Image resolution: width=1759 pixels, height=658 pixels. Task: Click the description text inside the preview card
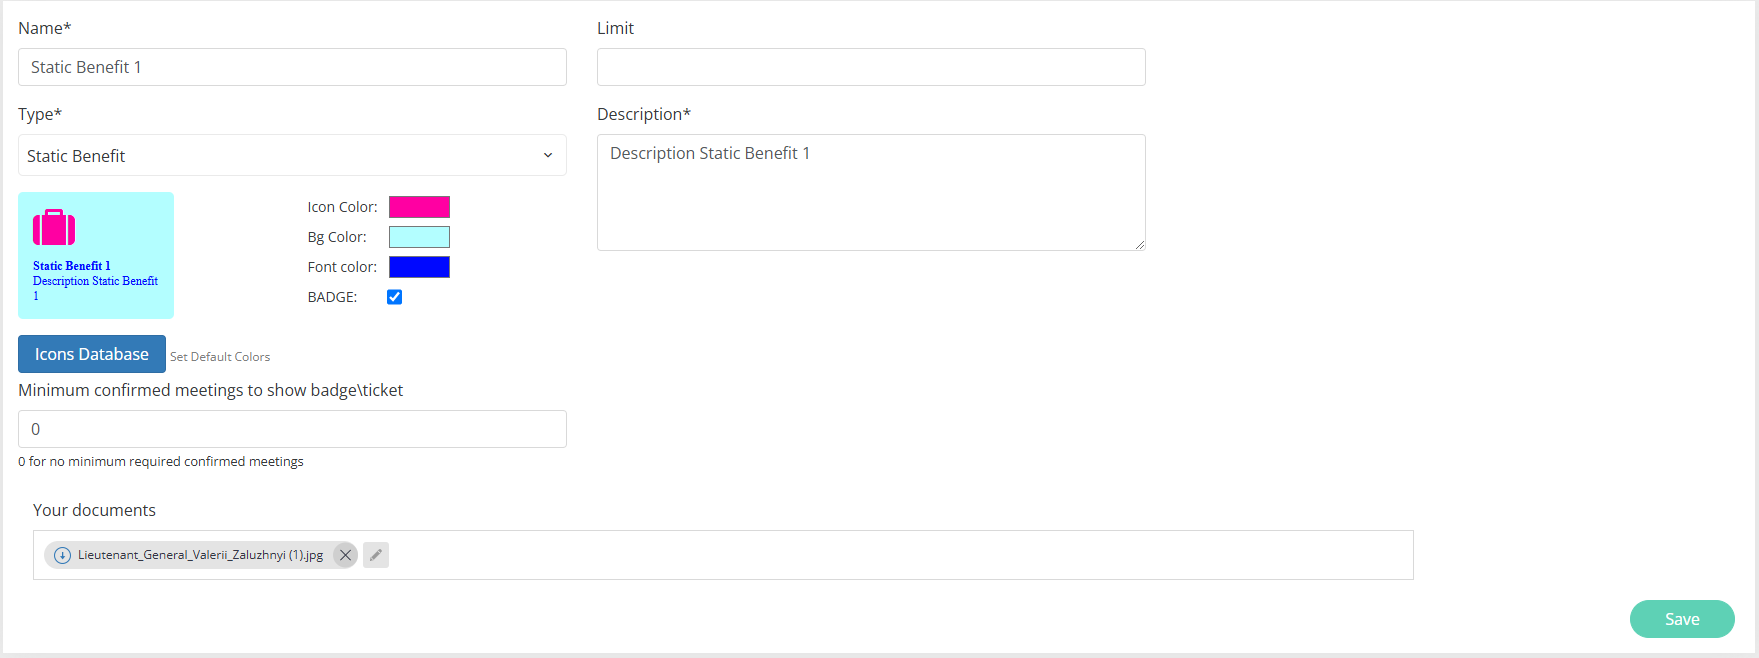95,282
